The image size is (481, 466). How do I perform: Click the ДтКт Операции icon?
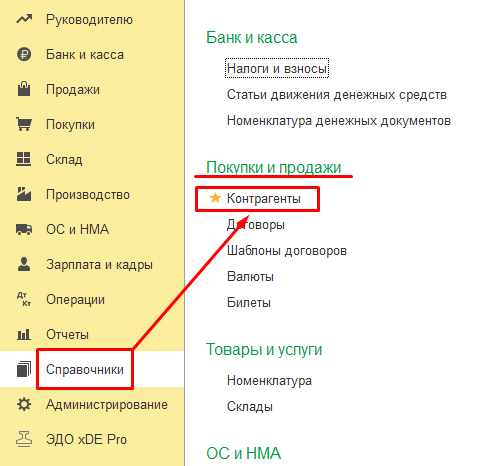pos(24,299)
